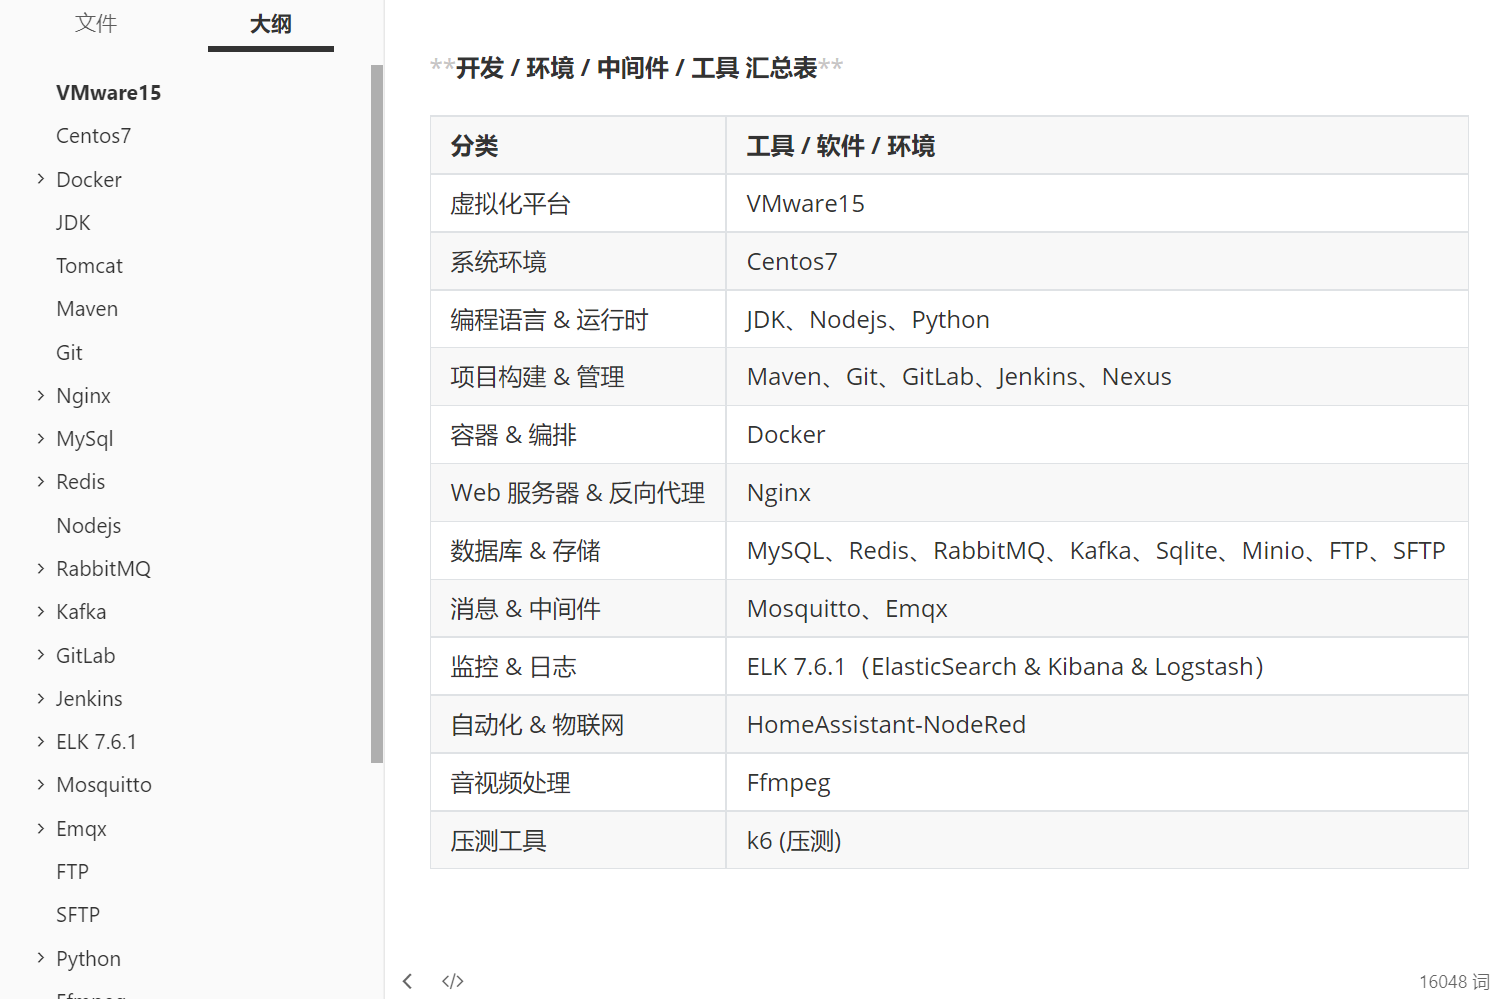Screen dimensions: 1499x999
Task: Open the word count 16048 词 indicator
Action: pos(1454,981)
